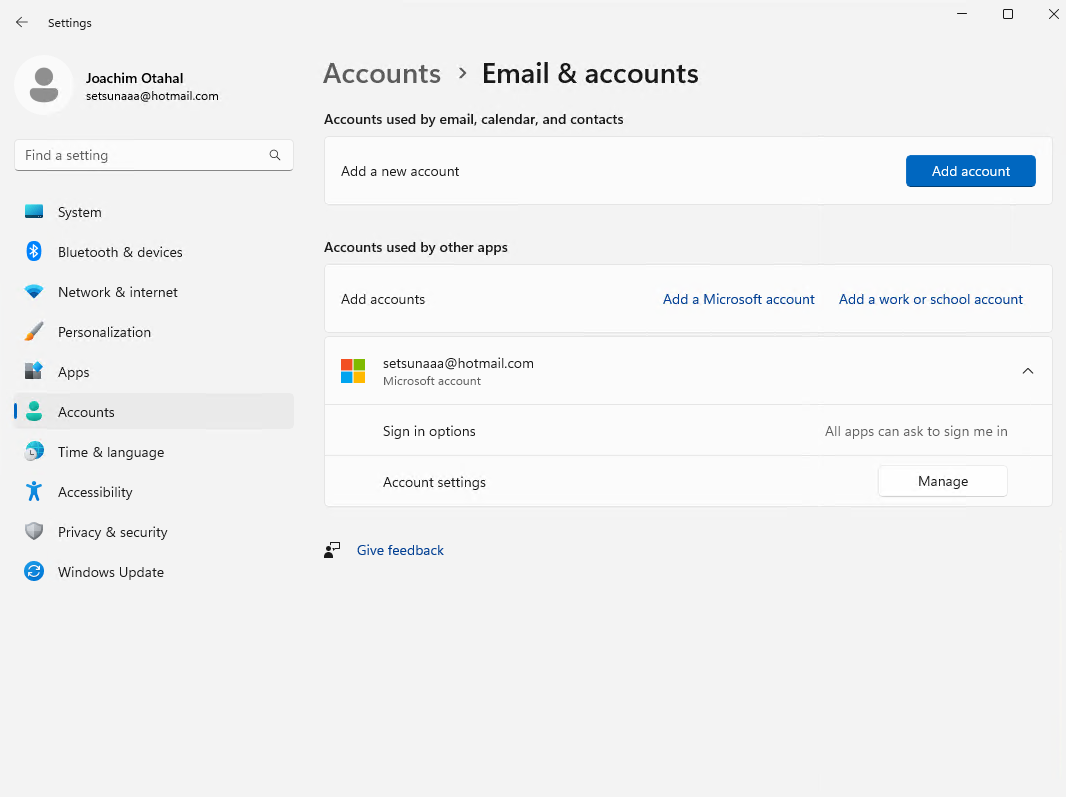Click the Accounts breadcrumb link
Viewport: 1066px width, 797px height.
coord(382,73)
